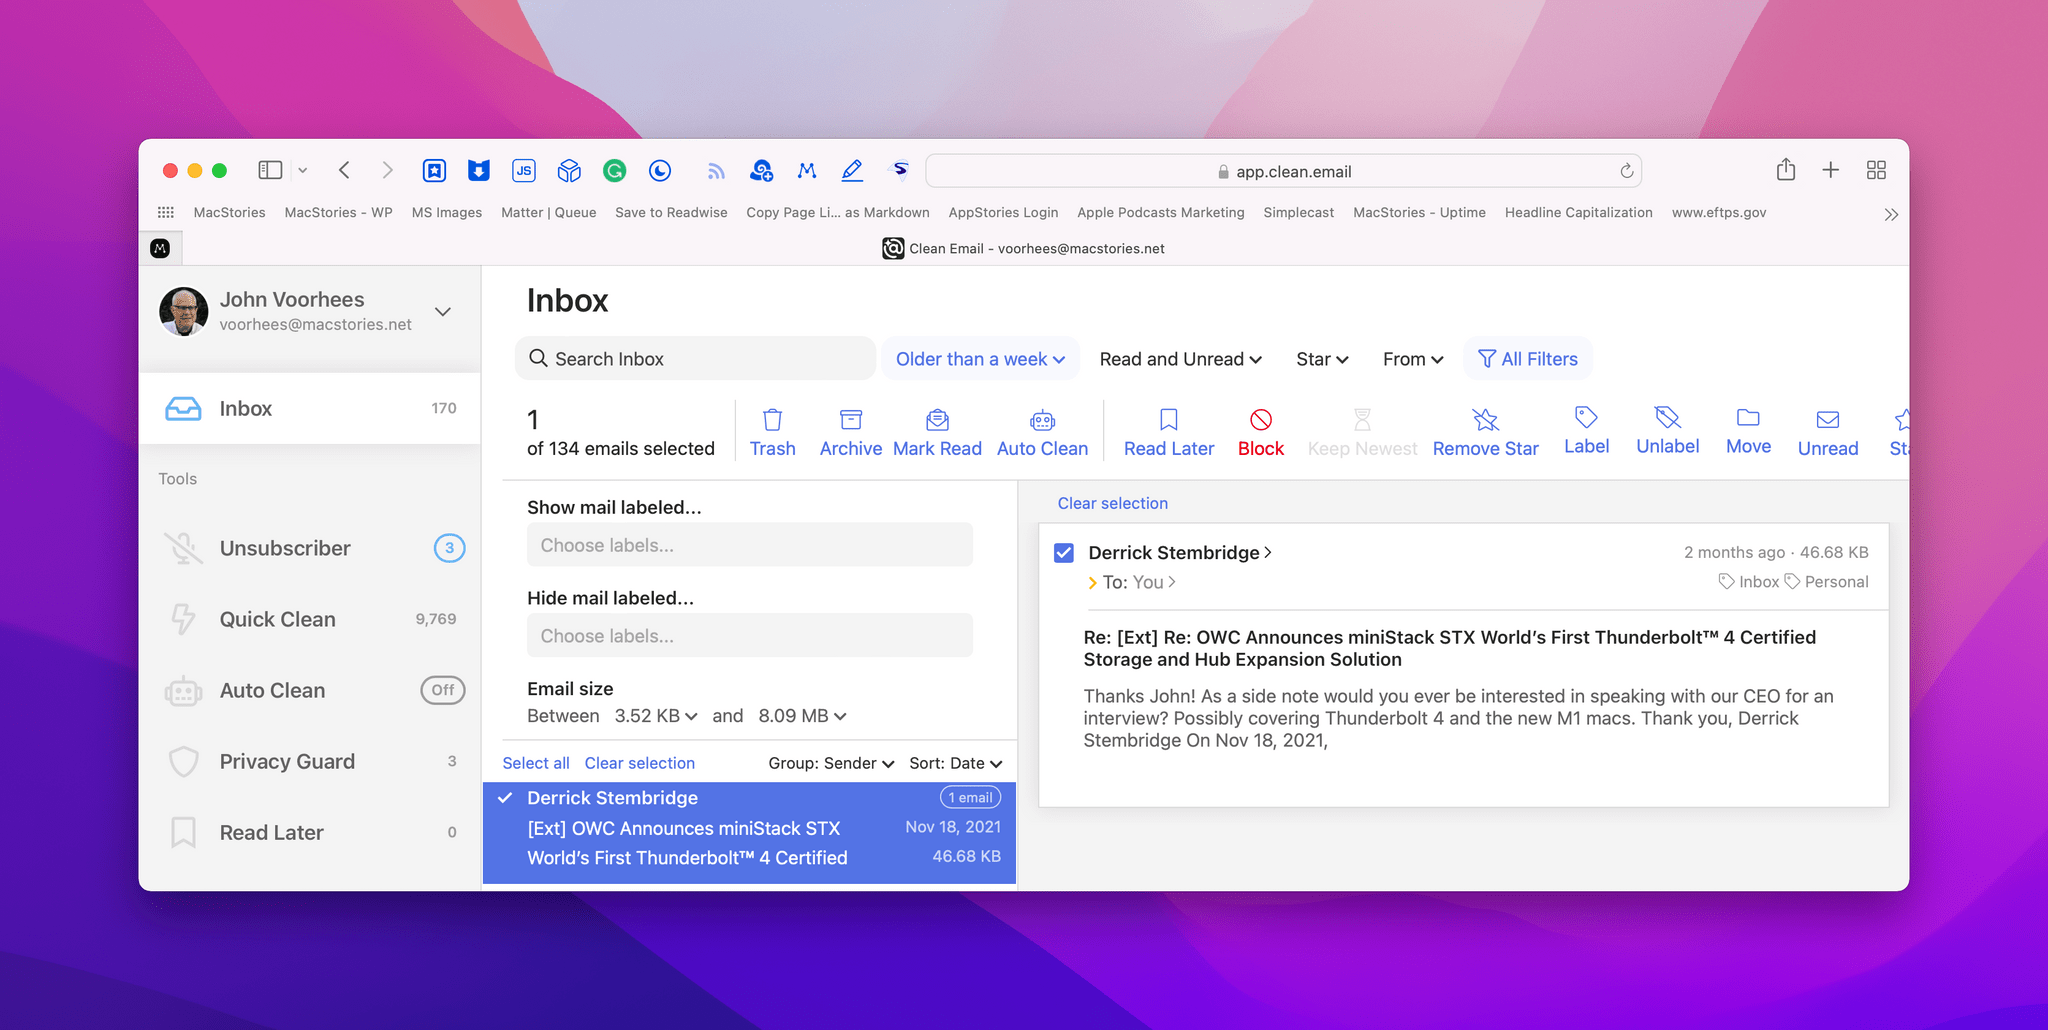
Task: Block the sender with Block icon
Action: tap(1260, 420)
